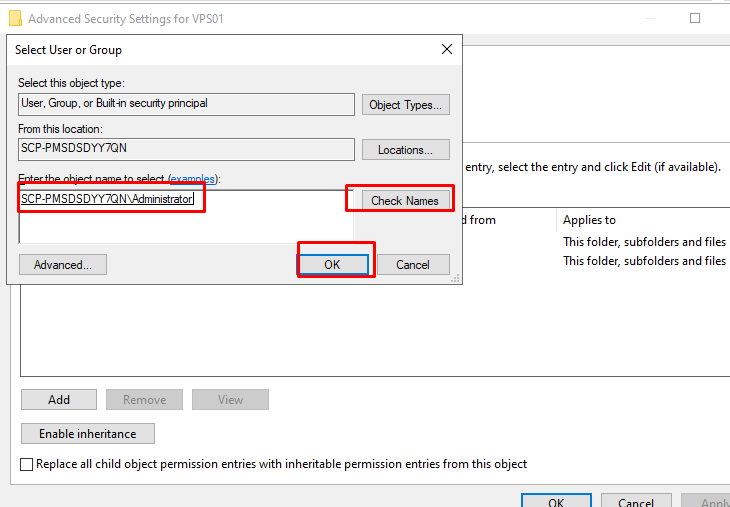The width and height of the screenshot is (730, 507).
Task: Open the Locations browser
Action: tap(406, 150)
